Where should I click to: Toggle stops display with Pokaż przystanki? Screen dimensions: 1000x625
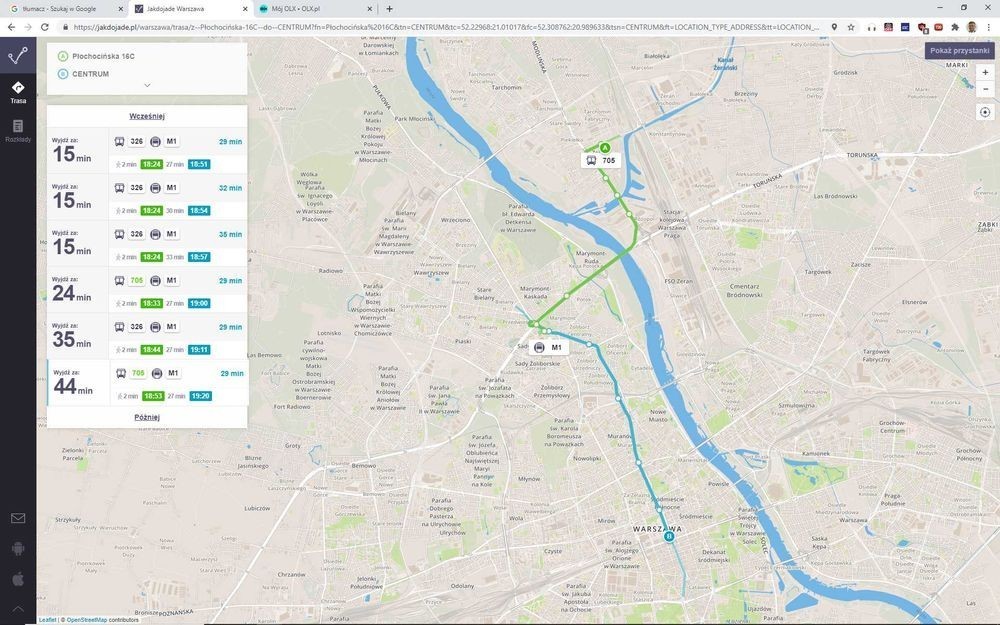(x=959, y=50)
